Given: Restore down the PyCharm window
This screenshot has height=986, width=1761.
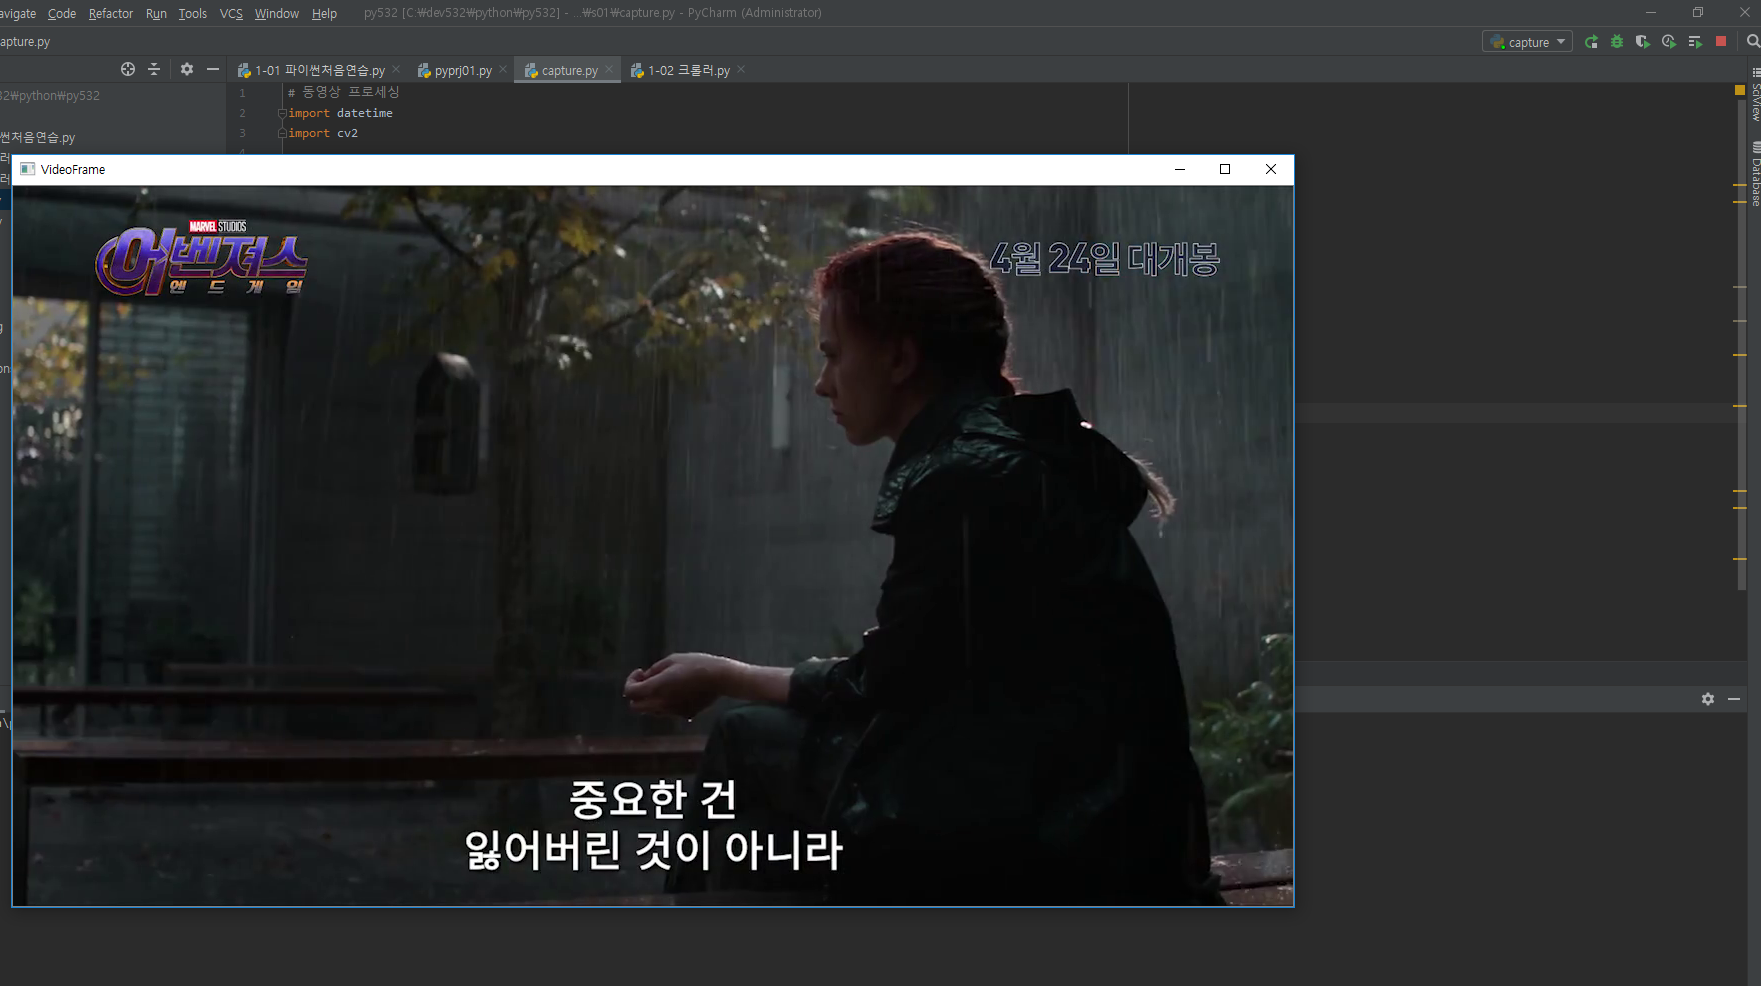Looking at the screenshot, I should pyautogui.click(x=1697, y=12).
